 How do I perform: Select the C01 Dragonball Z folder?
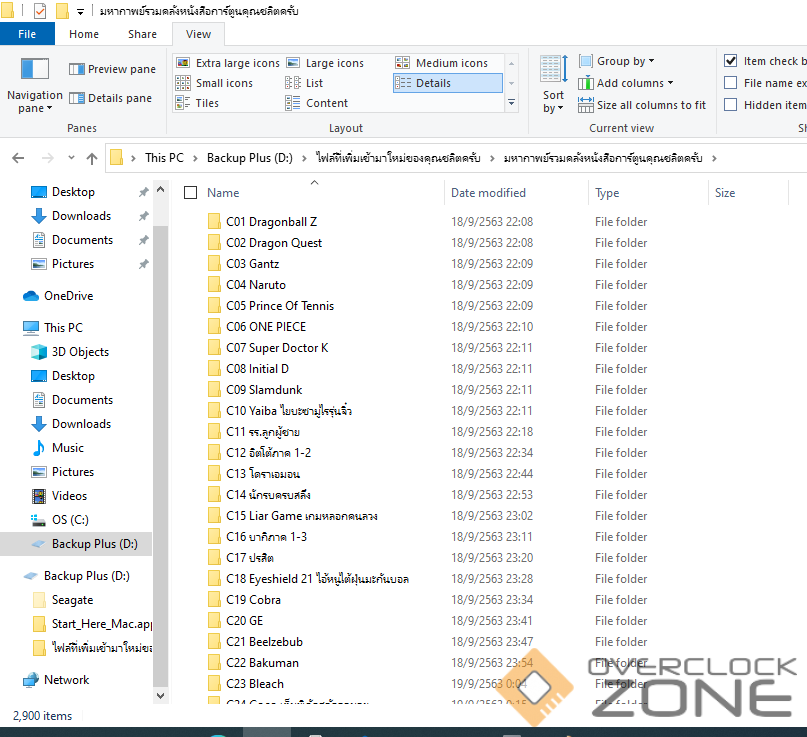pyautogui.click(x=272, y=222)
